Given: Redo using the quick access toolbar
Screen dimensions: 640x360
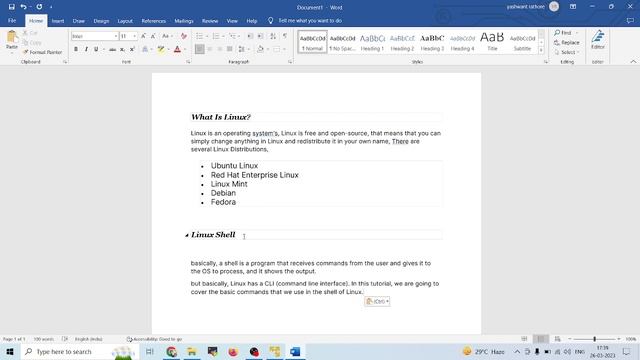Looking at the screenshot, I should [39, 7].
